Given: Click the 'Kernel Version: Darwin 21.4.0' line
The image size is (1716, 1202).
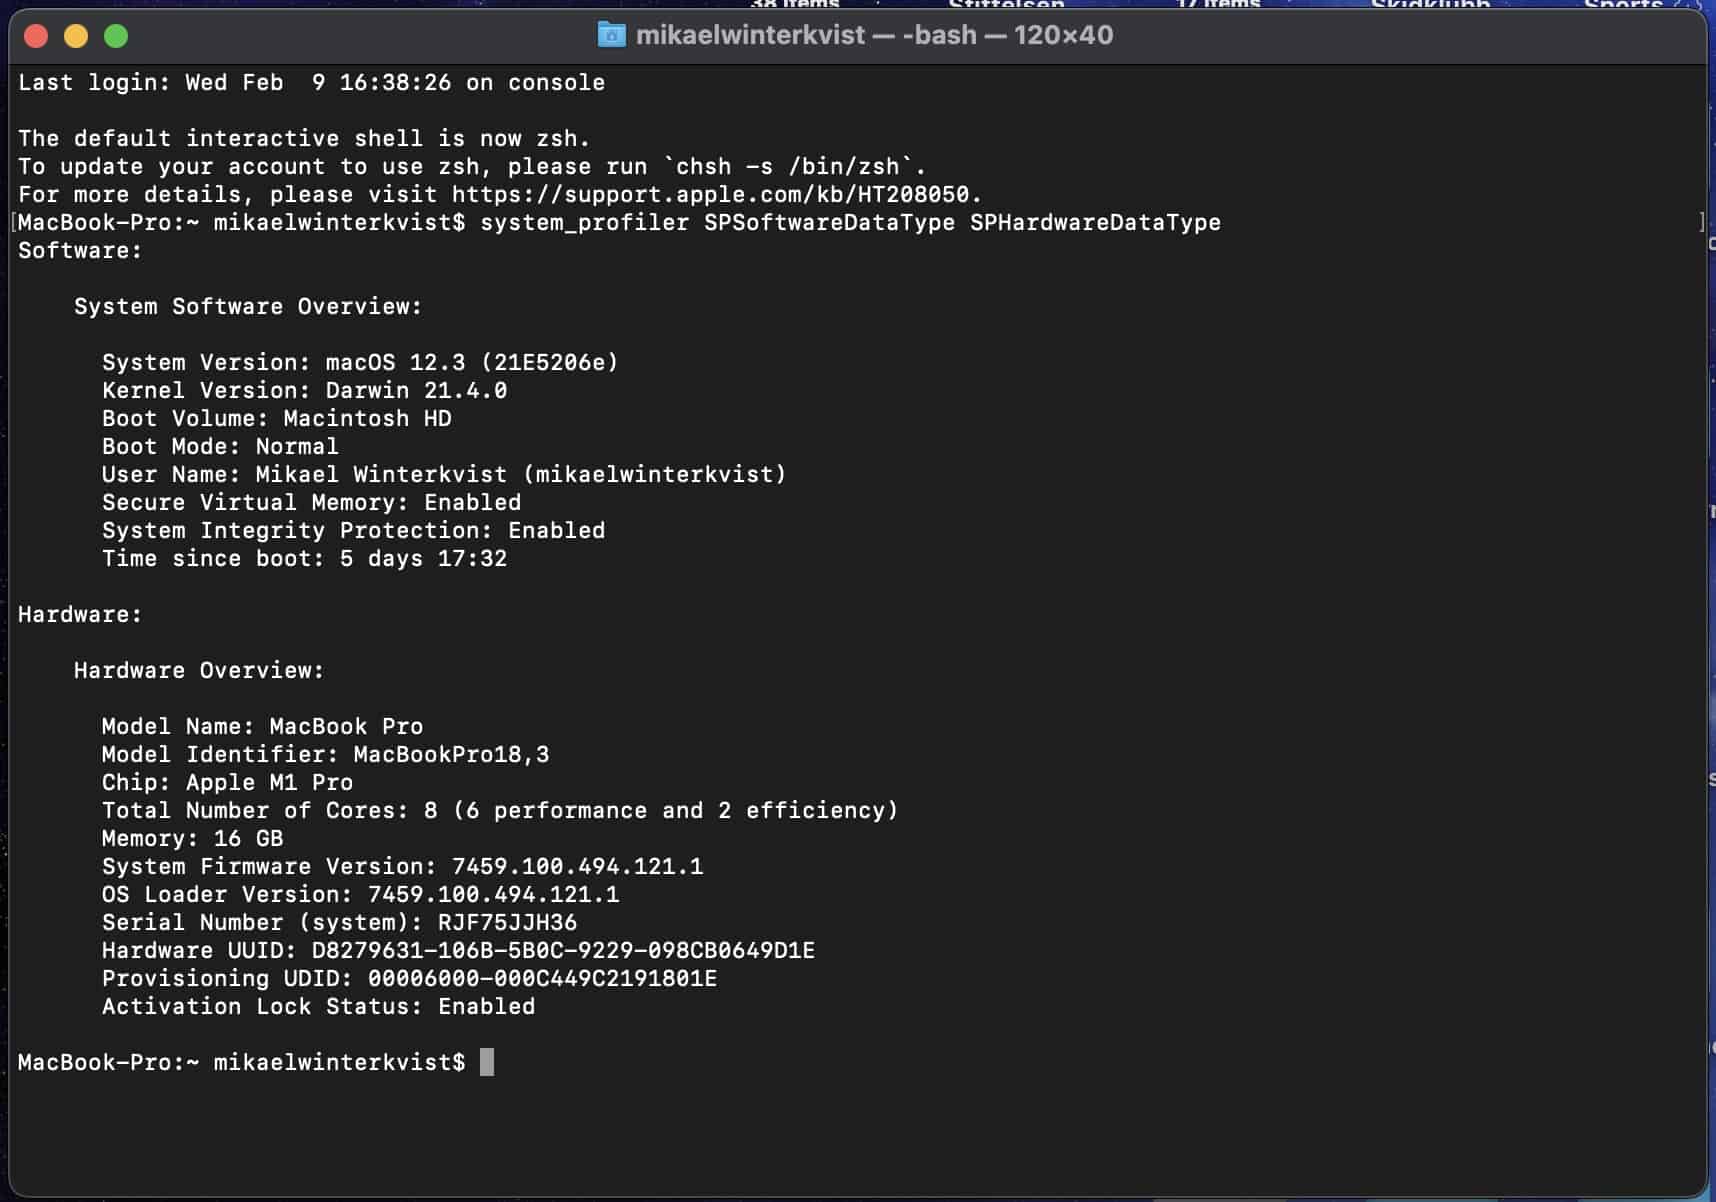Looking at the screenshot, I should click(304, 391).
